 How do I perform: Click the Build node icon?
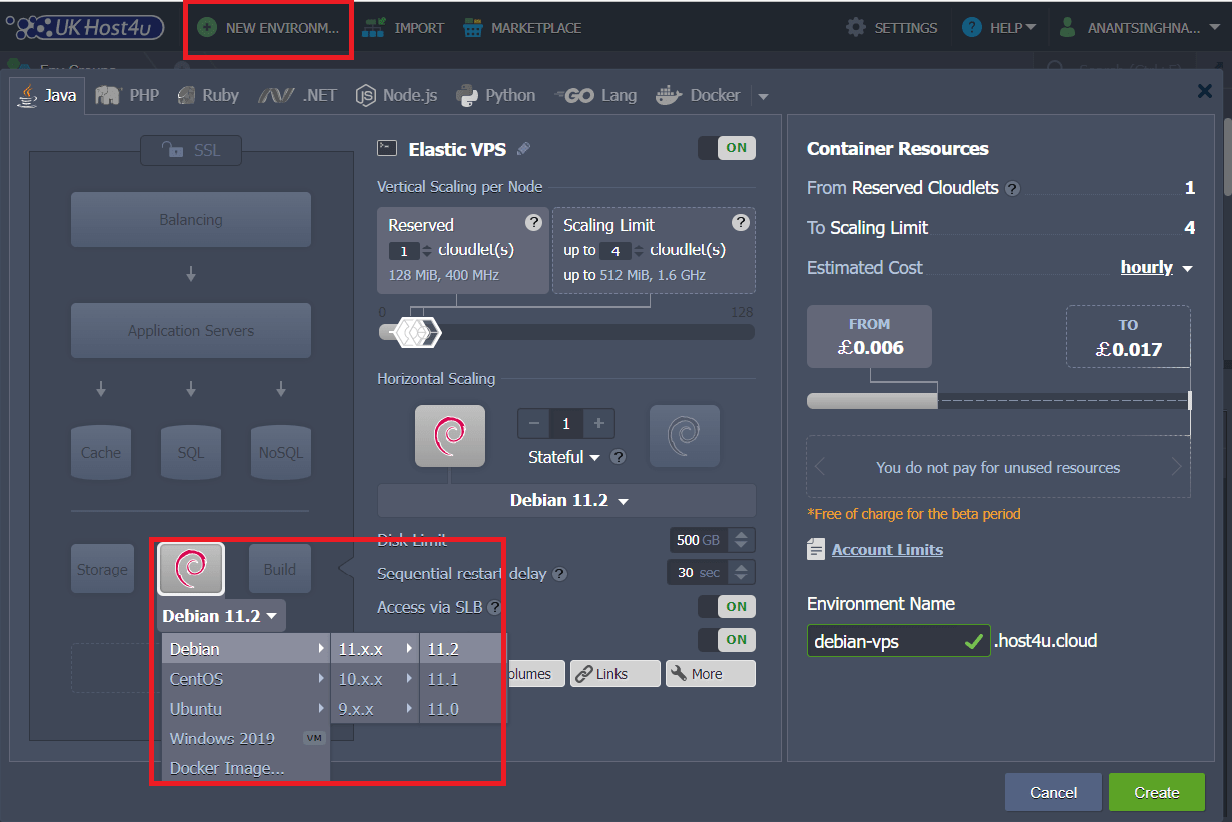tap(279, 568)
